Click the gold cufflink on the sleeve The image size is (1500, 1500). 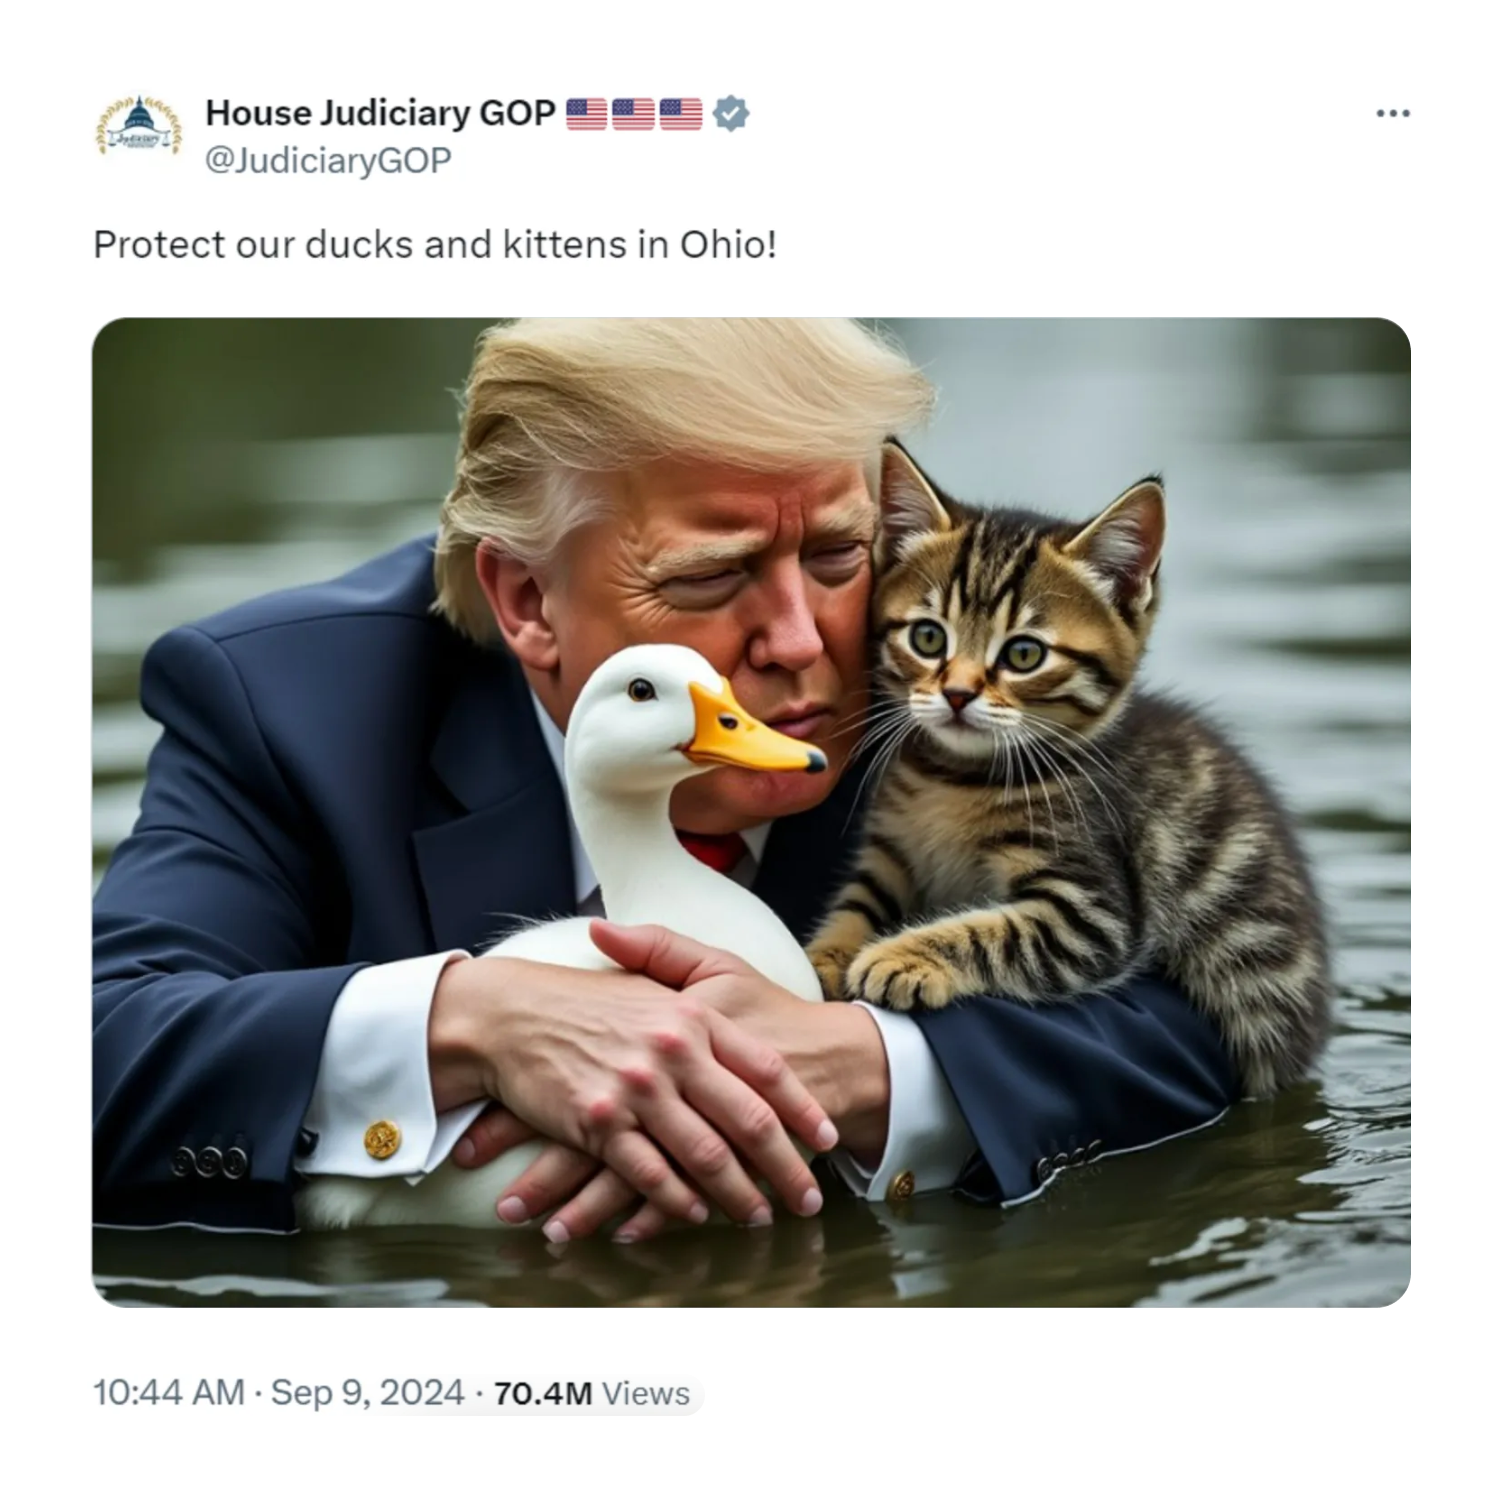[382, 1139]
